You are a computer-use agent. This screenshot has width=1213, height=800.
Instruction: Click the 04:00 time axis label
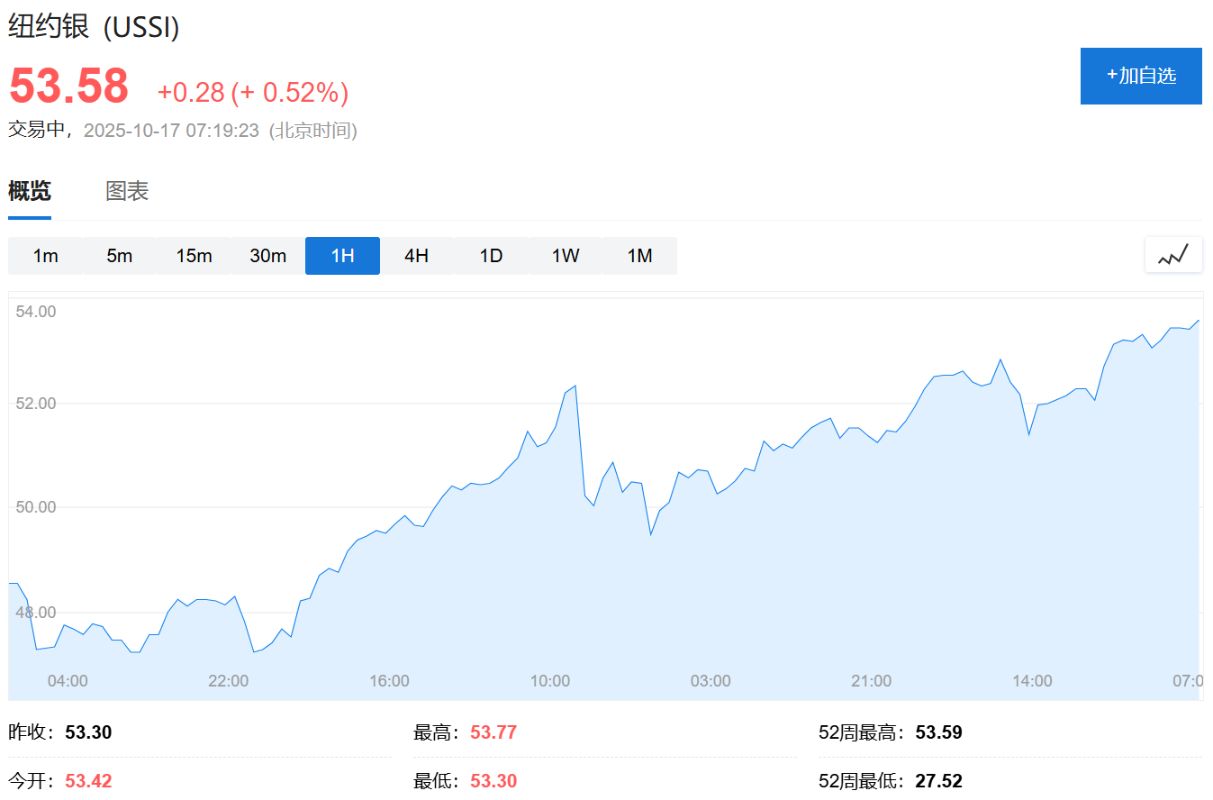68,681
